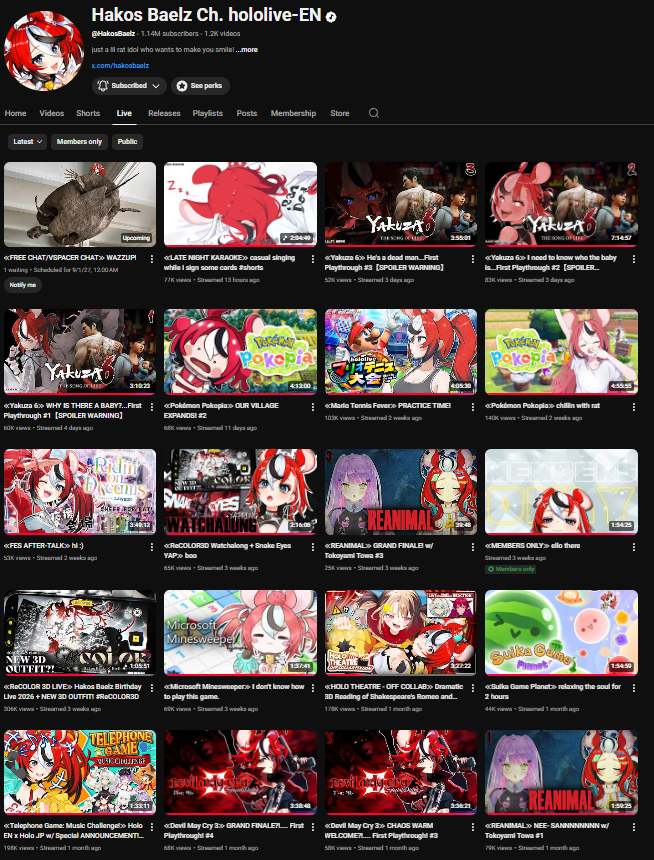Open options menu for Yakuza 6 Playthrough #3
The width and height of the screenshot is (654, 860).
coord(473,259)
